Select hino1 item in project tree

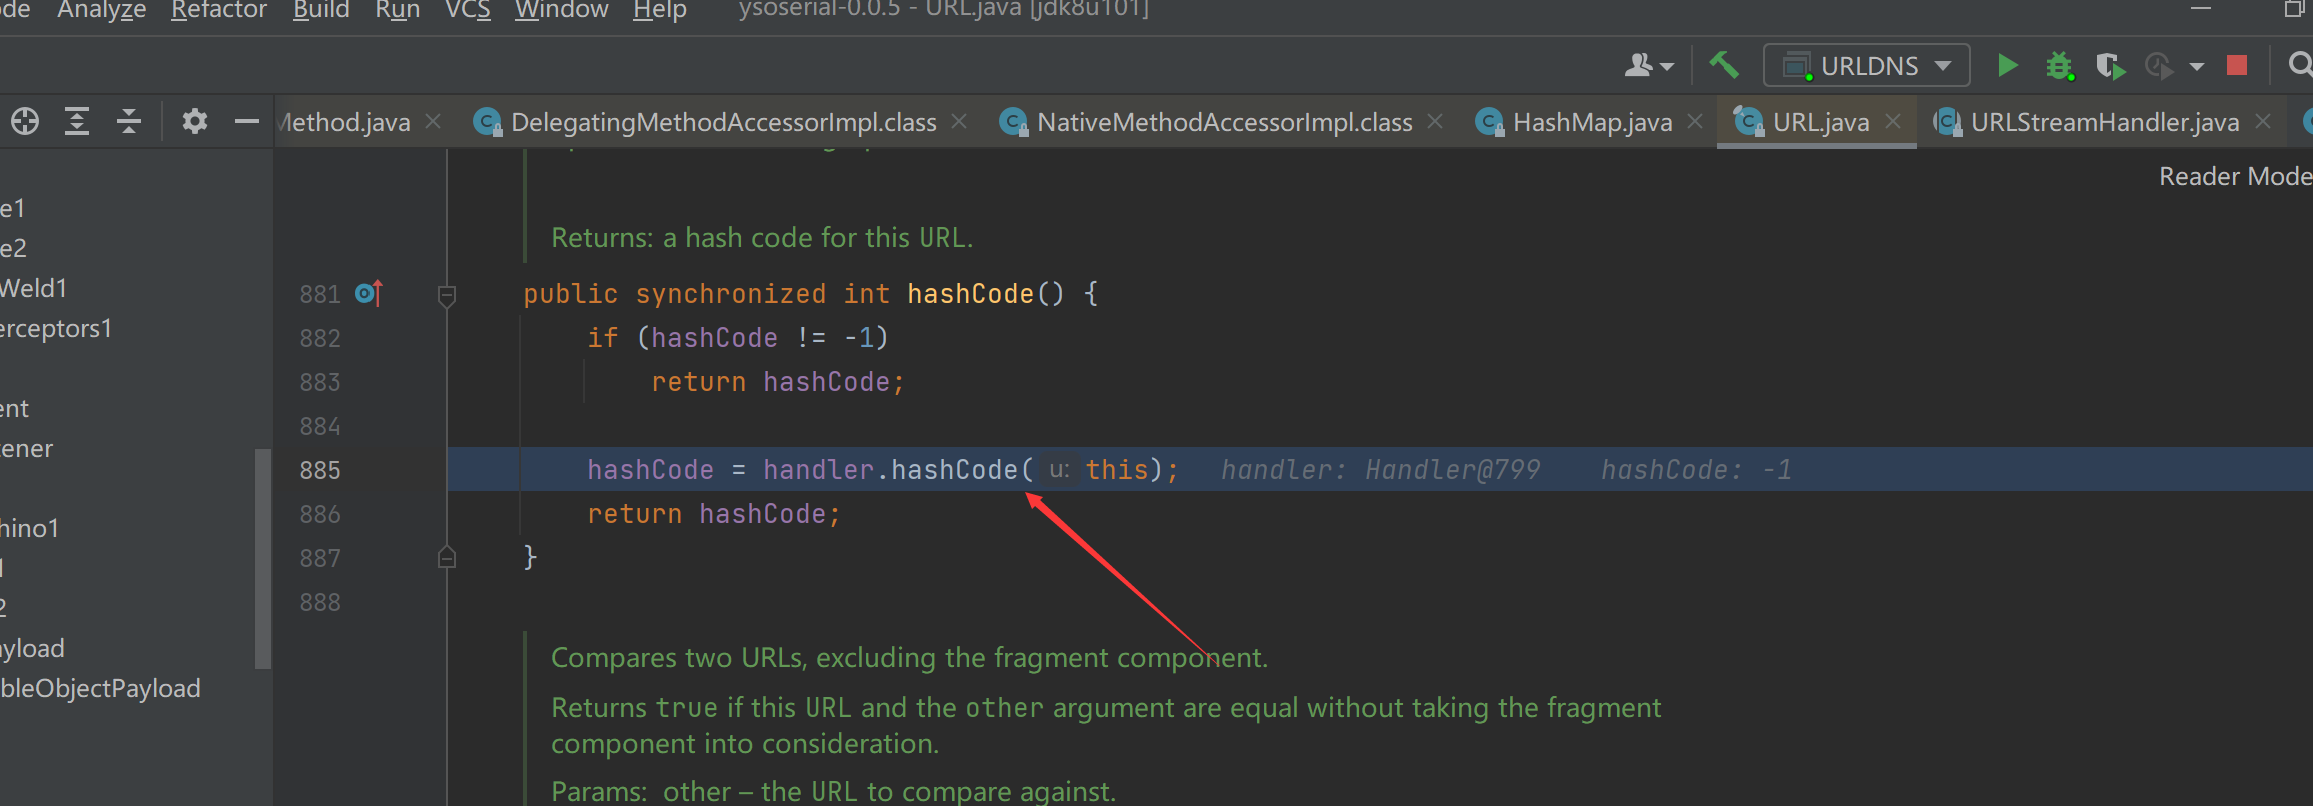30,528
